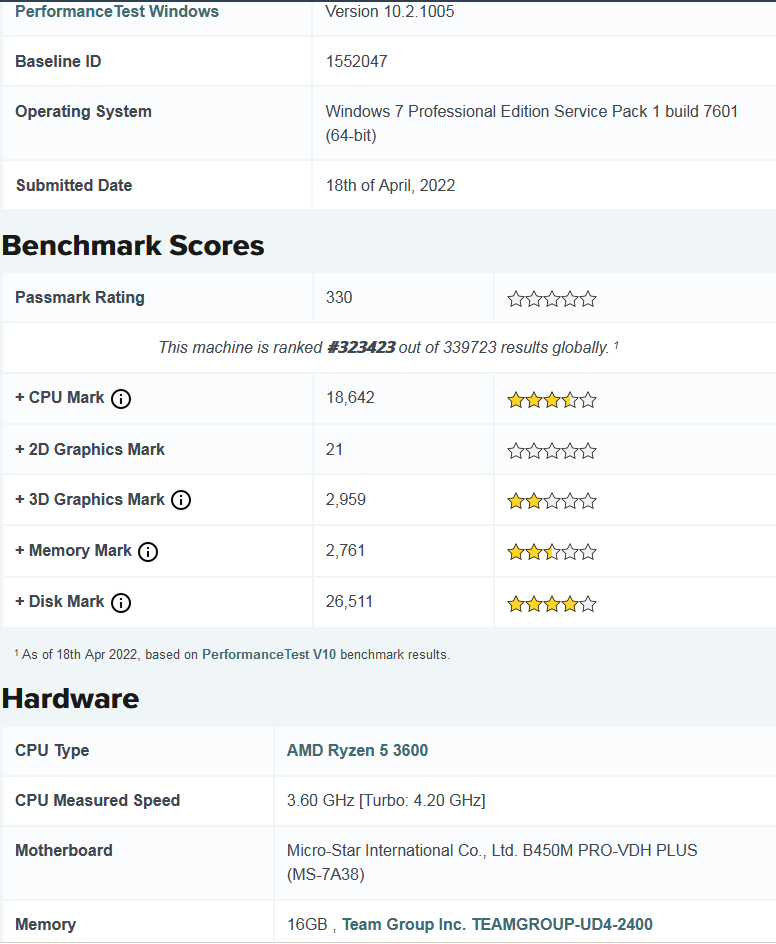776x944 pixels.
Task: Click the Operating System label
Action: point(83,111)
